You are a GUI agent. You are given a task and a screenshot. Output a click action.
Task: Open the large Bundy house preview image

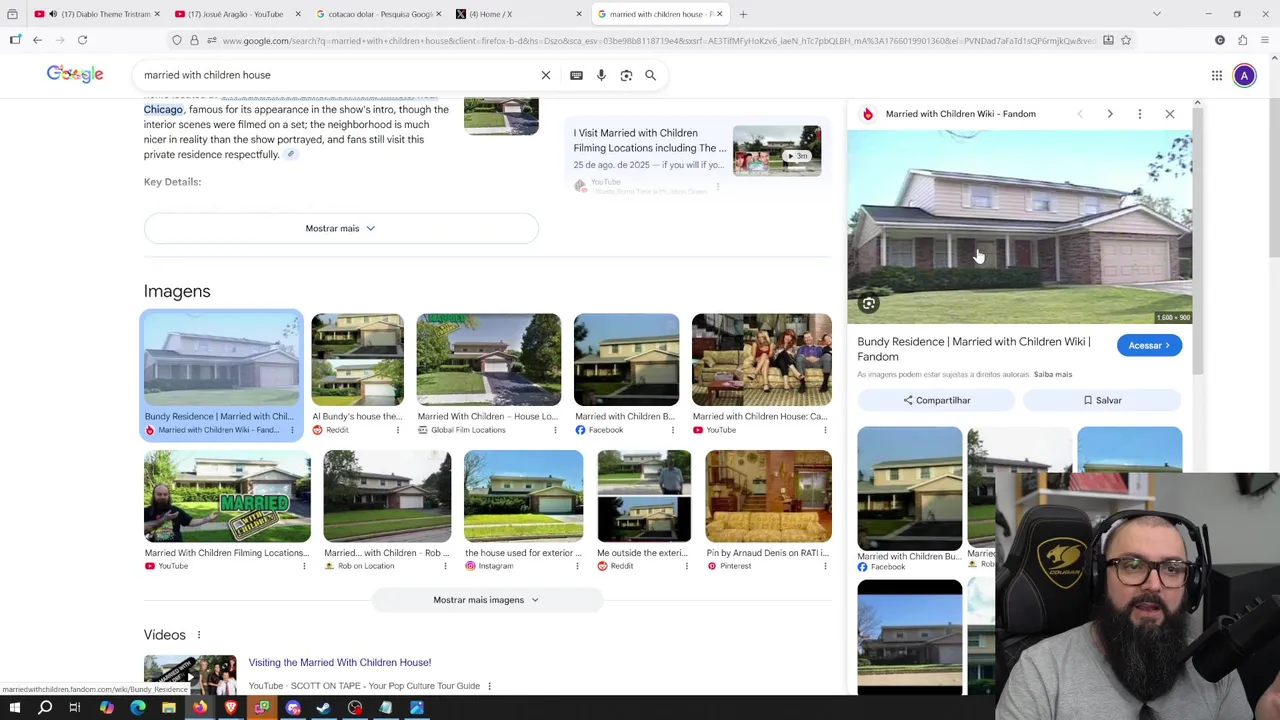(1019, 226)
